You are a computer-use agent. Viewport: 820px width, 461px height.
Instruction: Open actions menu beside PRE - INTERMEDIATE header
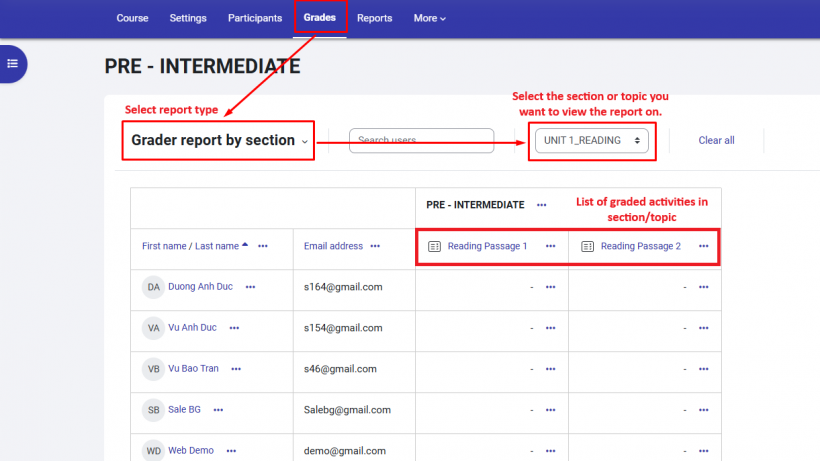click(x=542, y=205)
